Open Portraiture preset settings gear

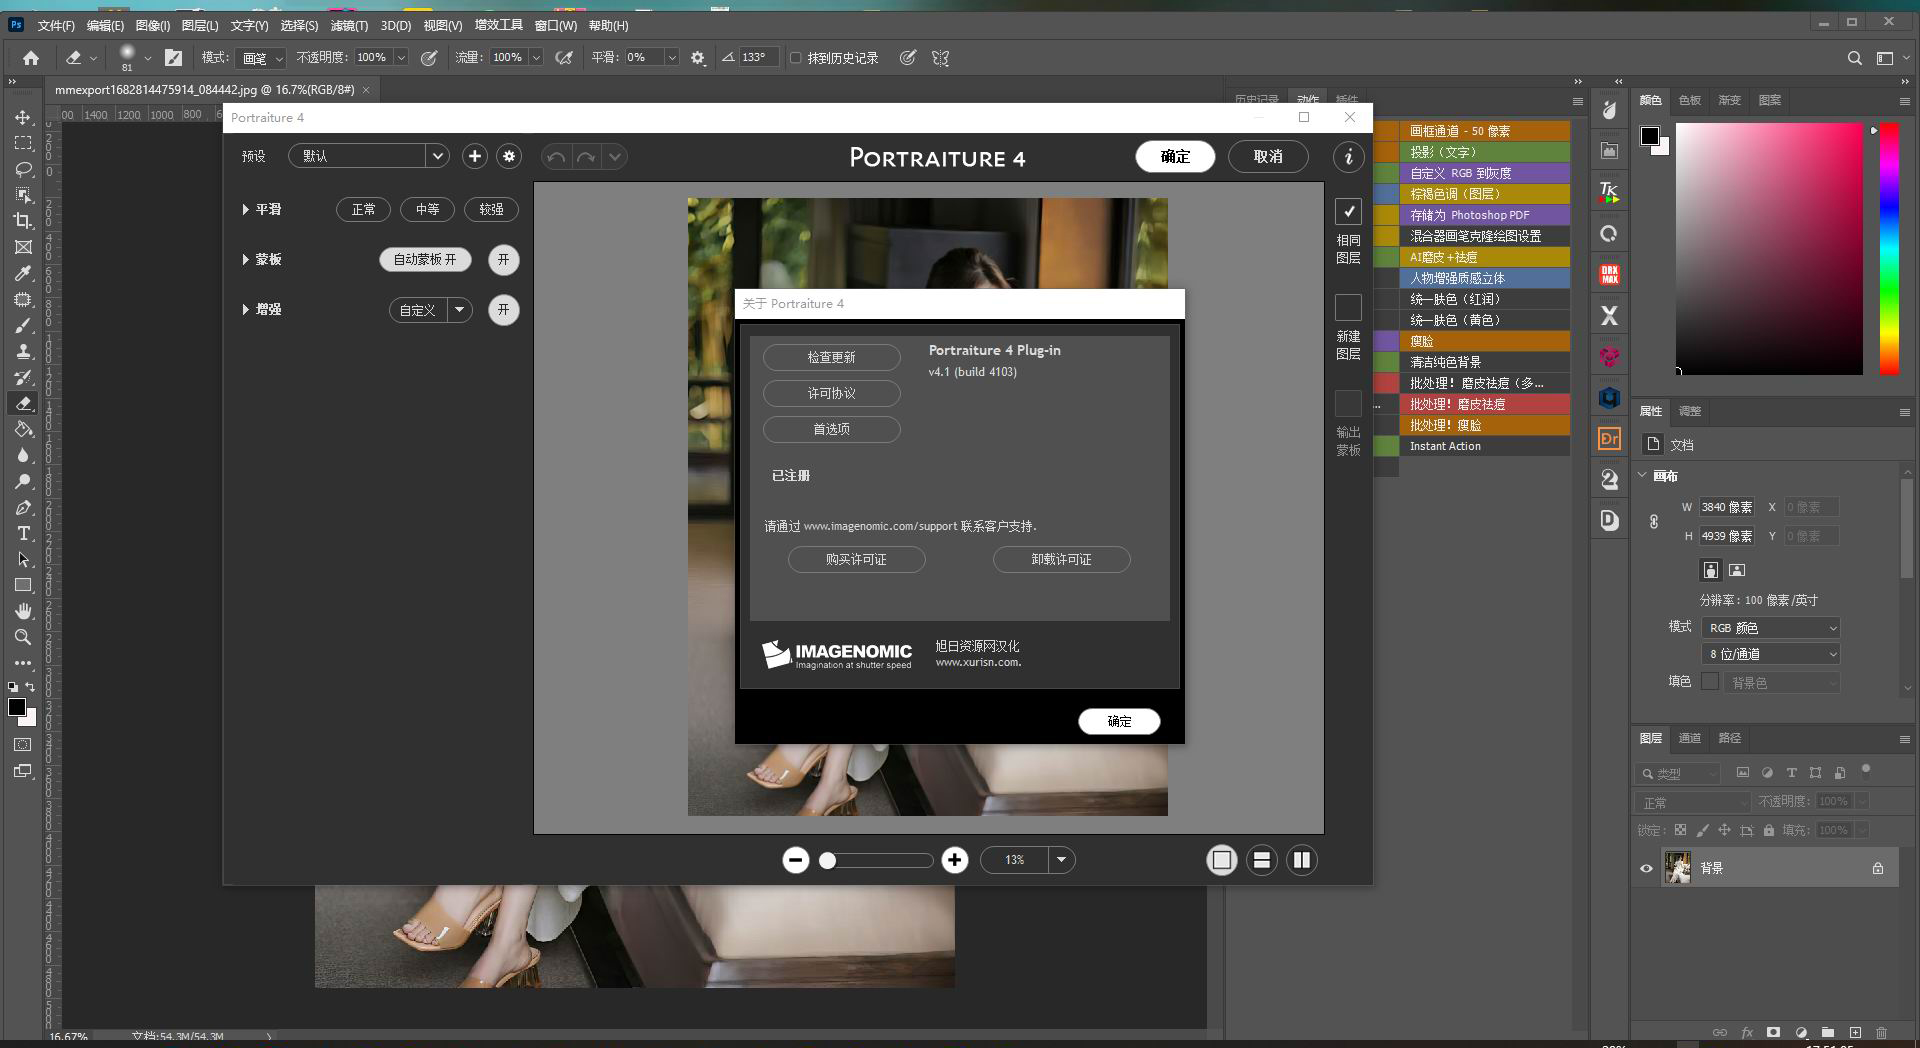[510, 156]
